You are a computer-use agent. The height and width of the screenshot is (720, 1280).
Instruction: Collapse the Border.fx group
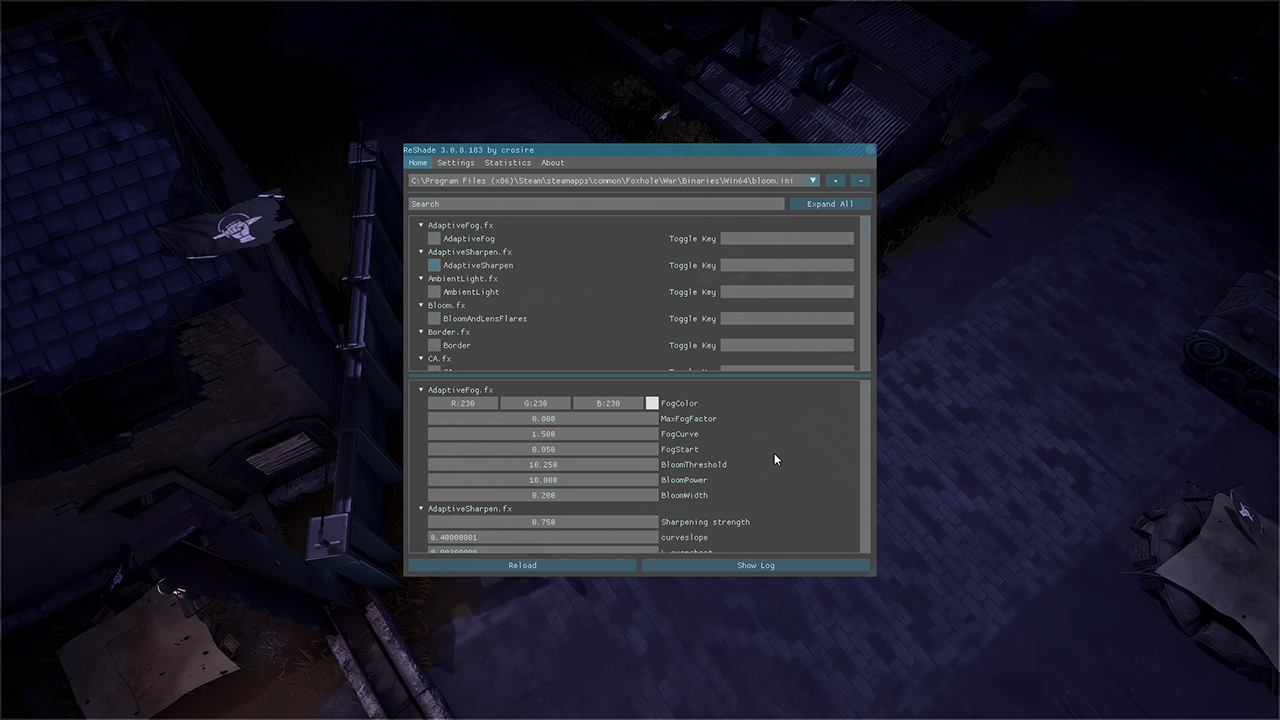tap(421, 332)
